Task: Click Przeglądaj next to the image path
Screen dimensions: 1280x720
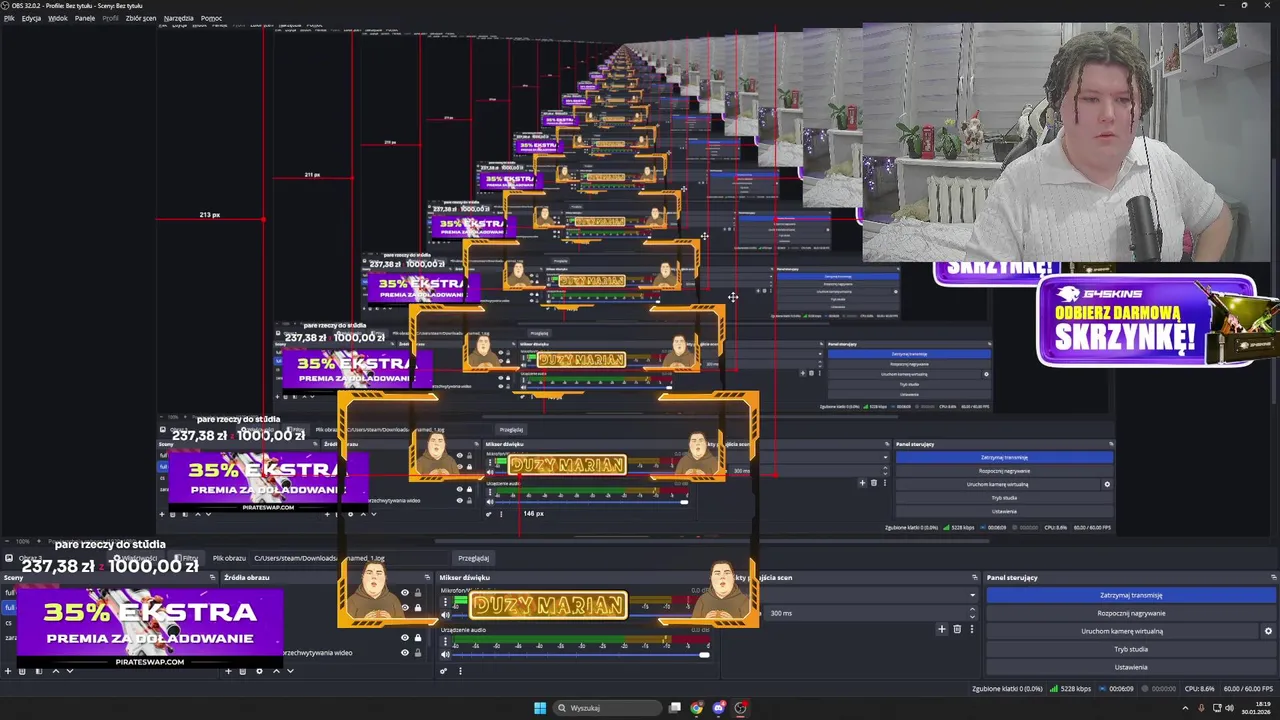Action: click(x=473, y=558)
